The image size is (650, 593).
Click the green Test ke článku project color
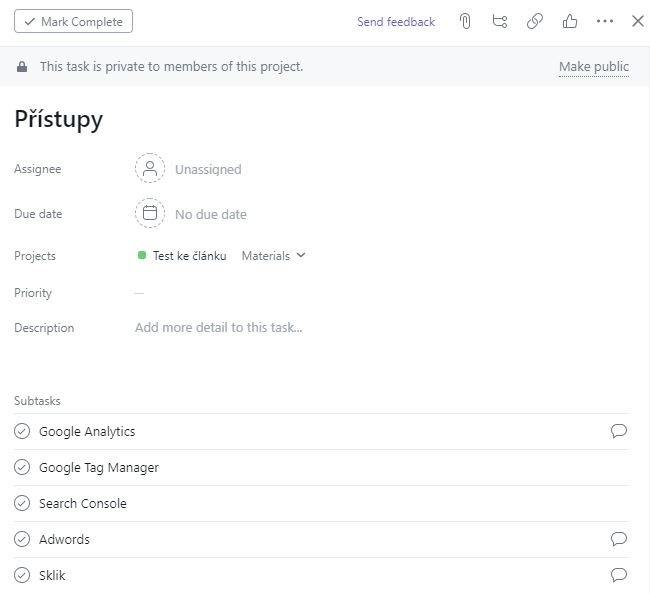coord(142,255)
